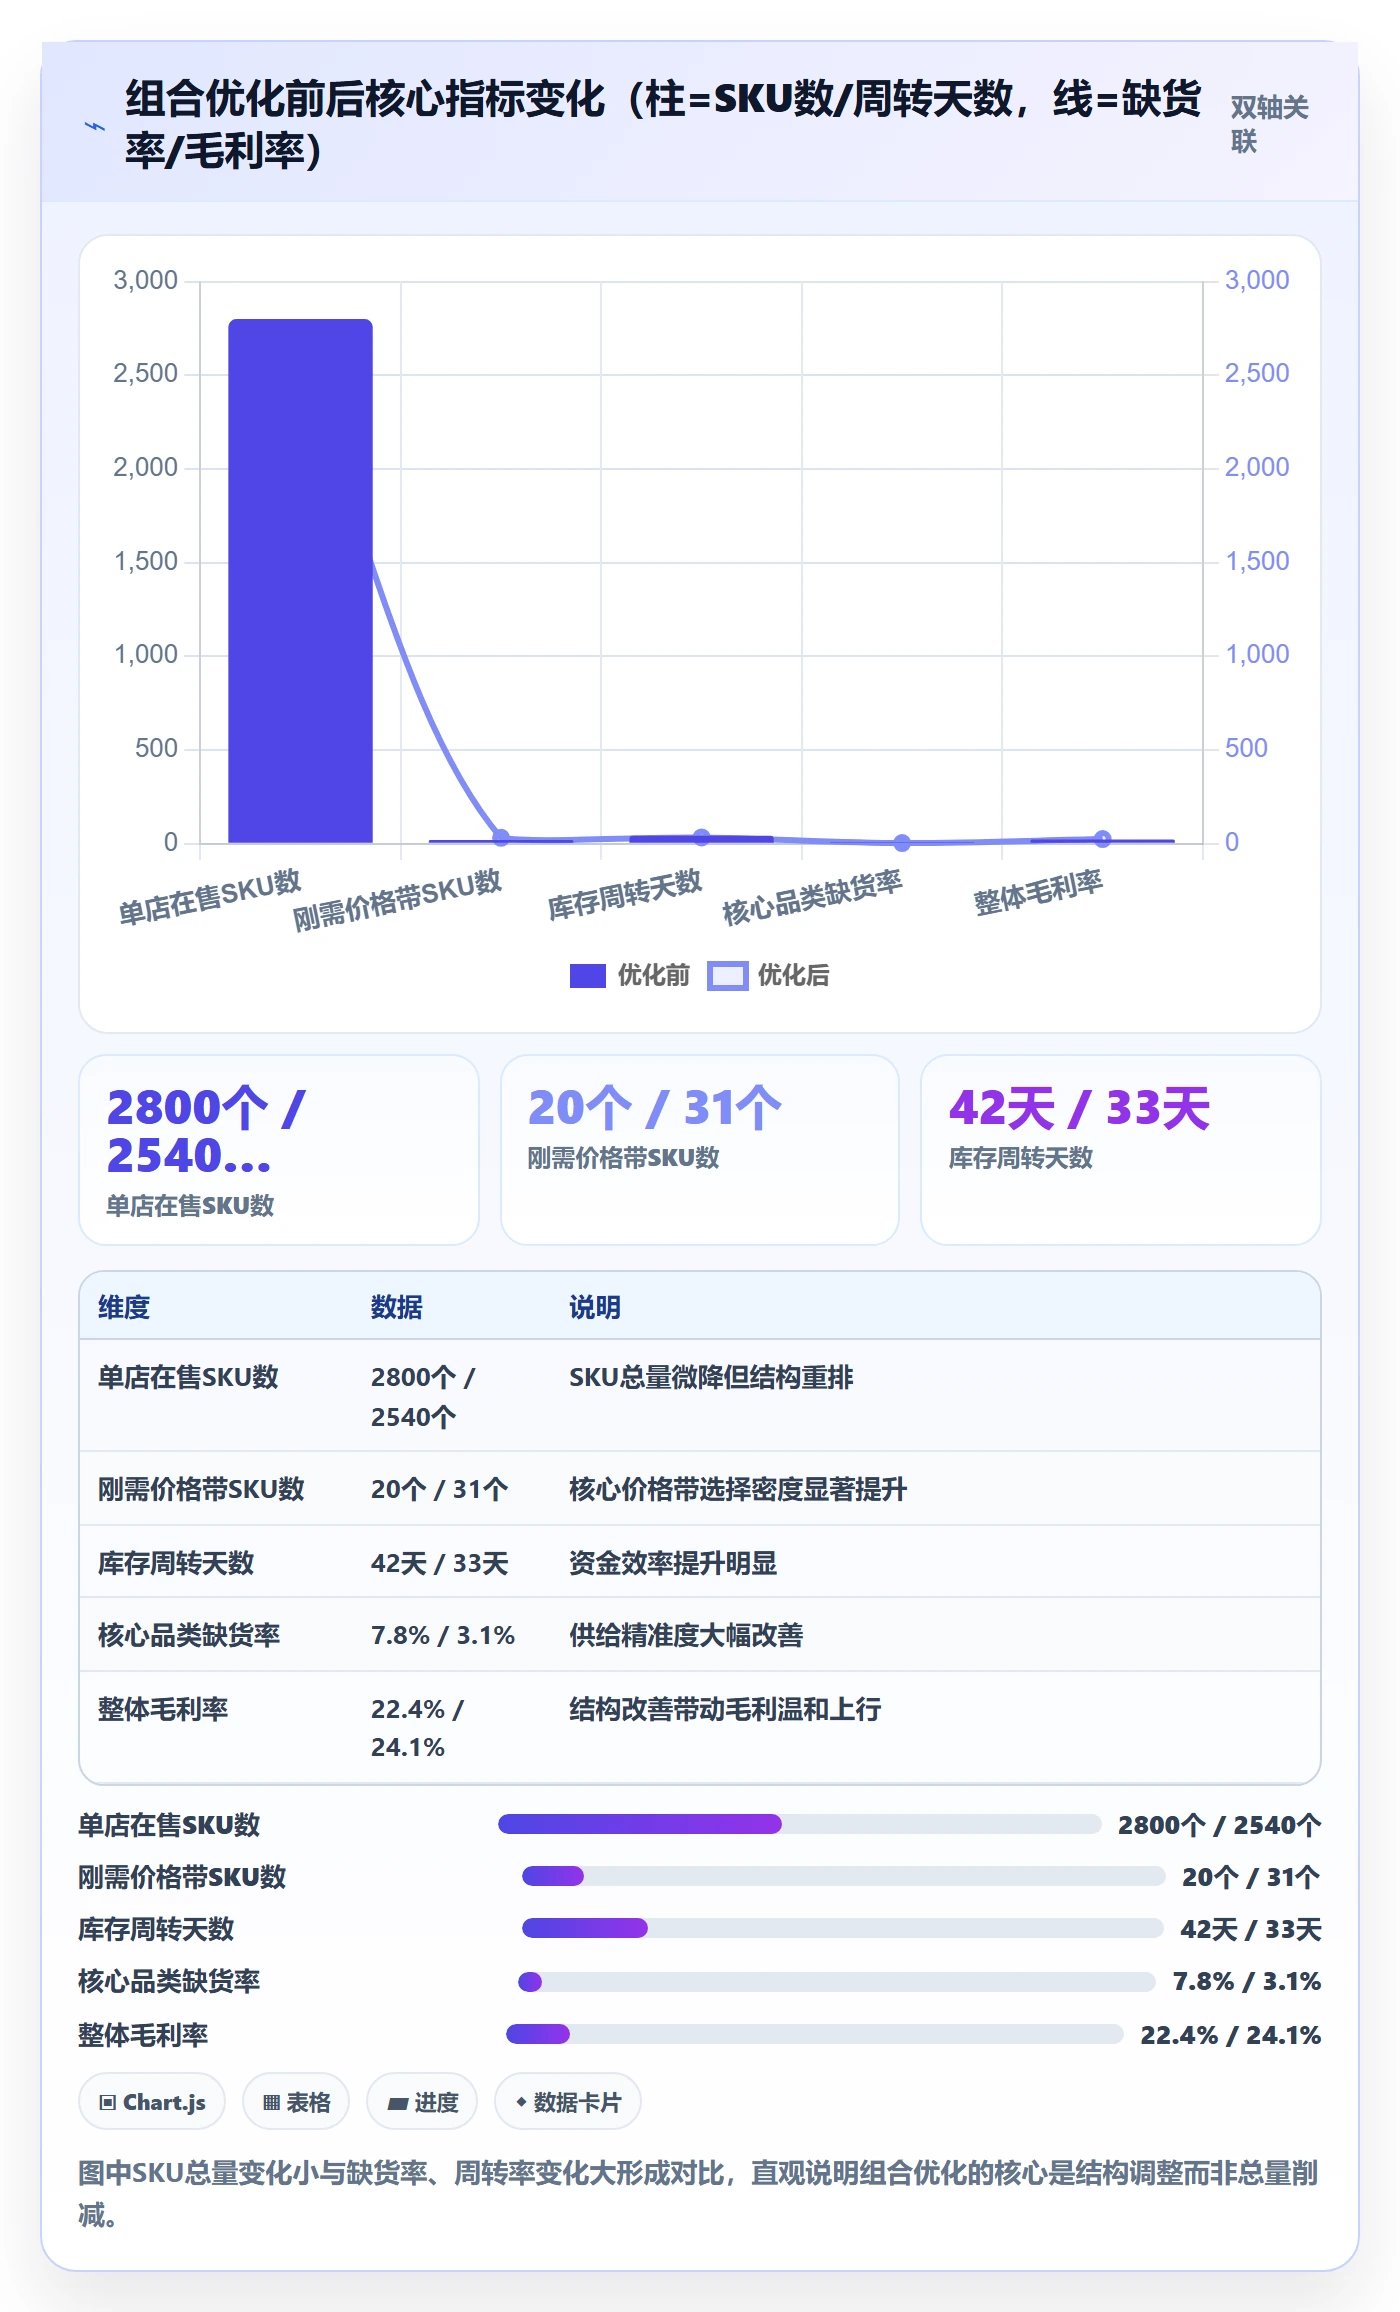Toggle the 优化后 legend swatch
Image resolution: width=1400 pixels, height=2312 pixels.
coord(727,976)
